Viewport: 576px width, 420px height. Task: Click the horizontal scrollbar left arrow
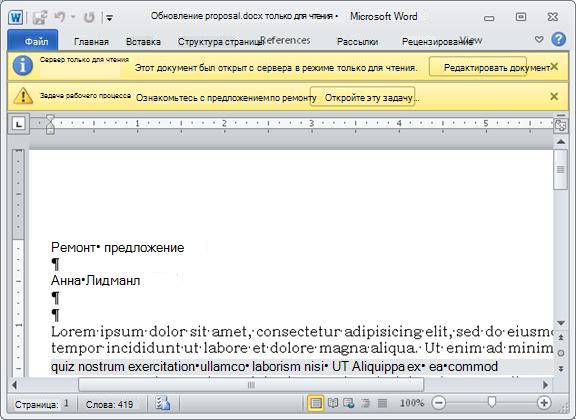point(14,385)
